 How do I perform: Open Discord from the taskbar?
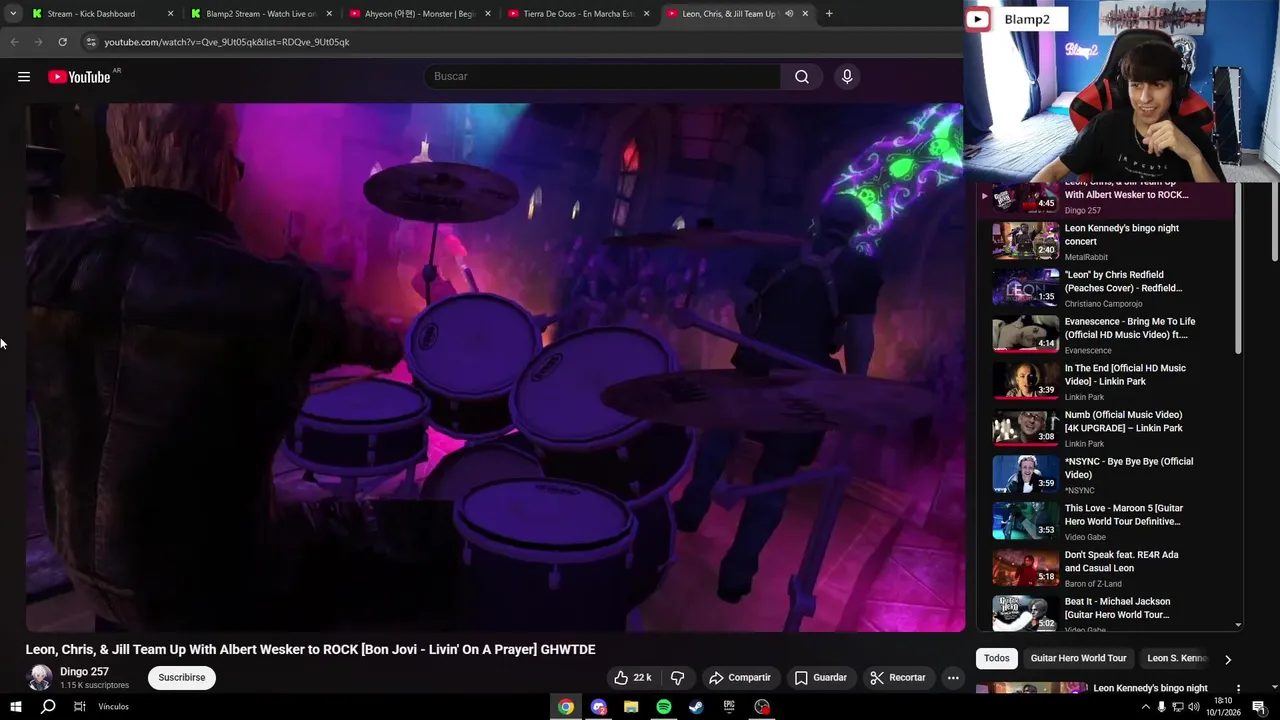point(599,707)
